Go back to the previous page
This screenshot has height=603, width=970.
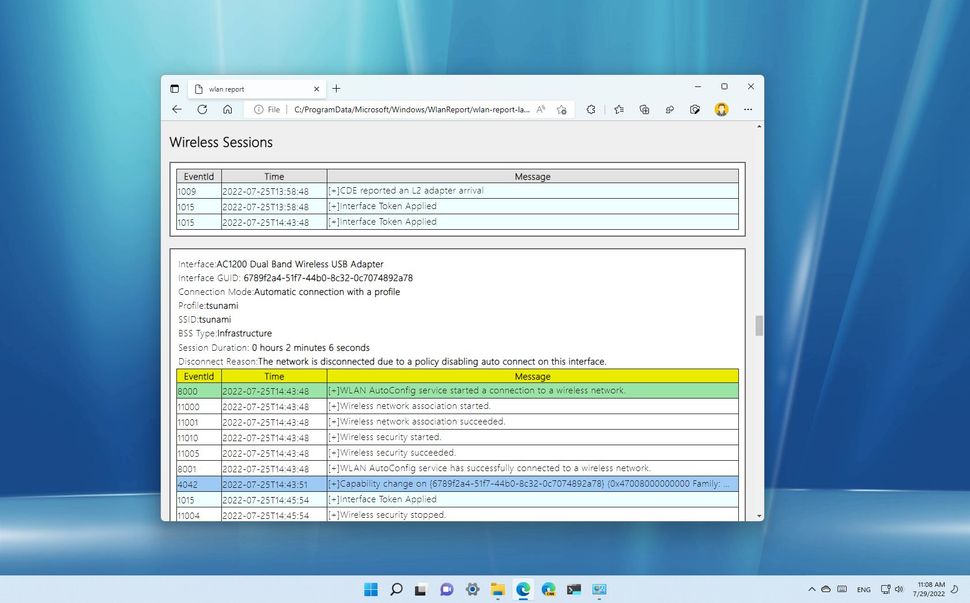(x=176, y=110)
